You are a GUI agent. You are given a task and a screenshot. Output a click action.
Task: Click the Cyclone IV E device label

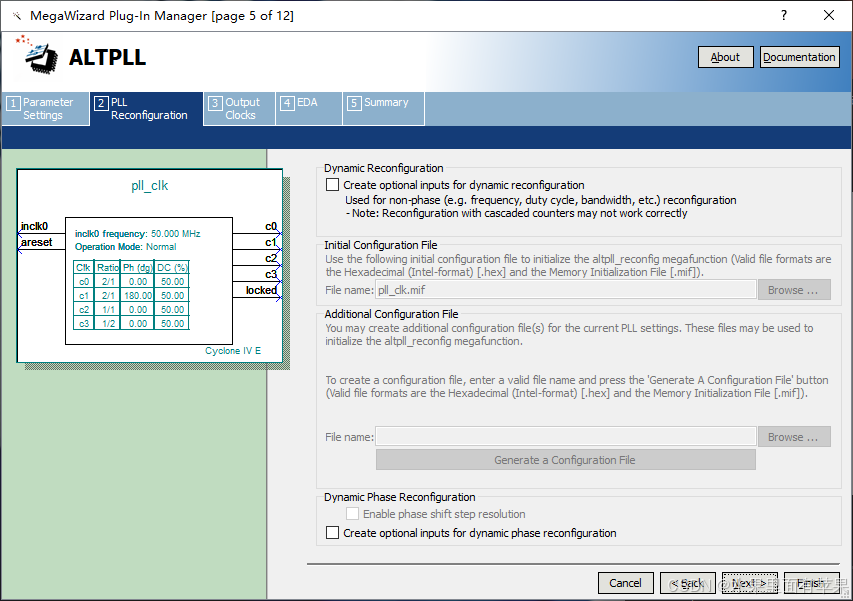click(233, 351)
